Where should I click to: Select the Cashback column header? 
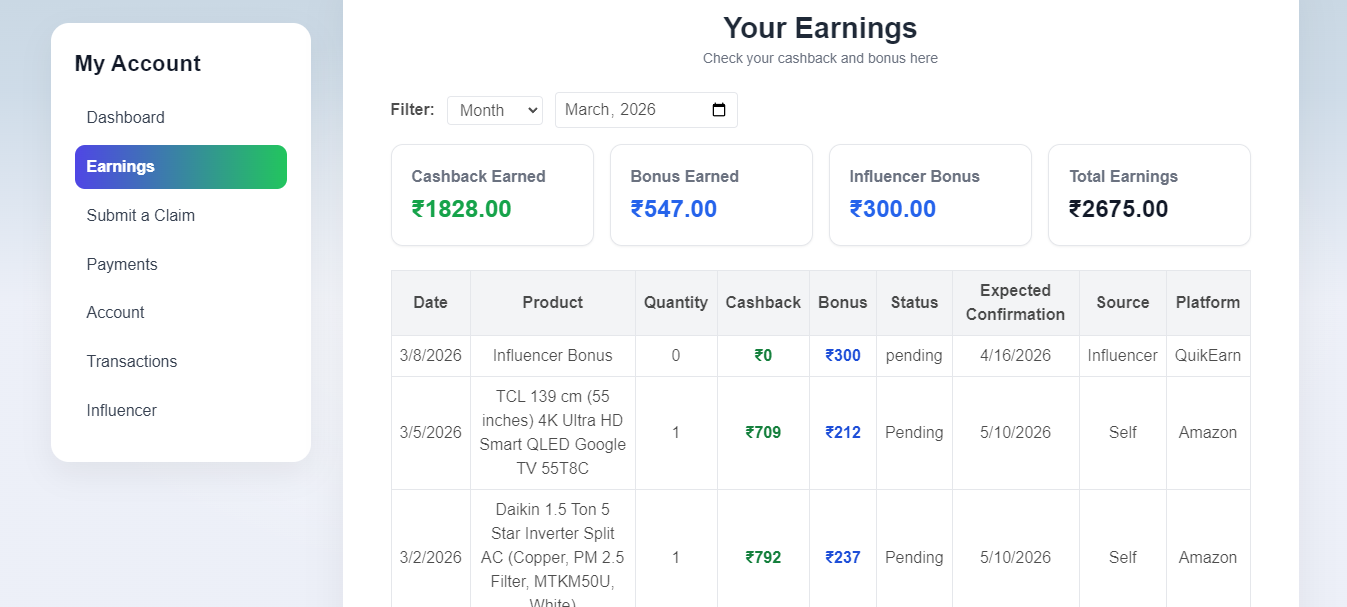pyautogui.click(x=763, y=302)
